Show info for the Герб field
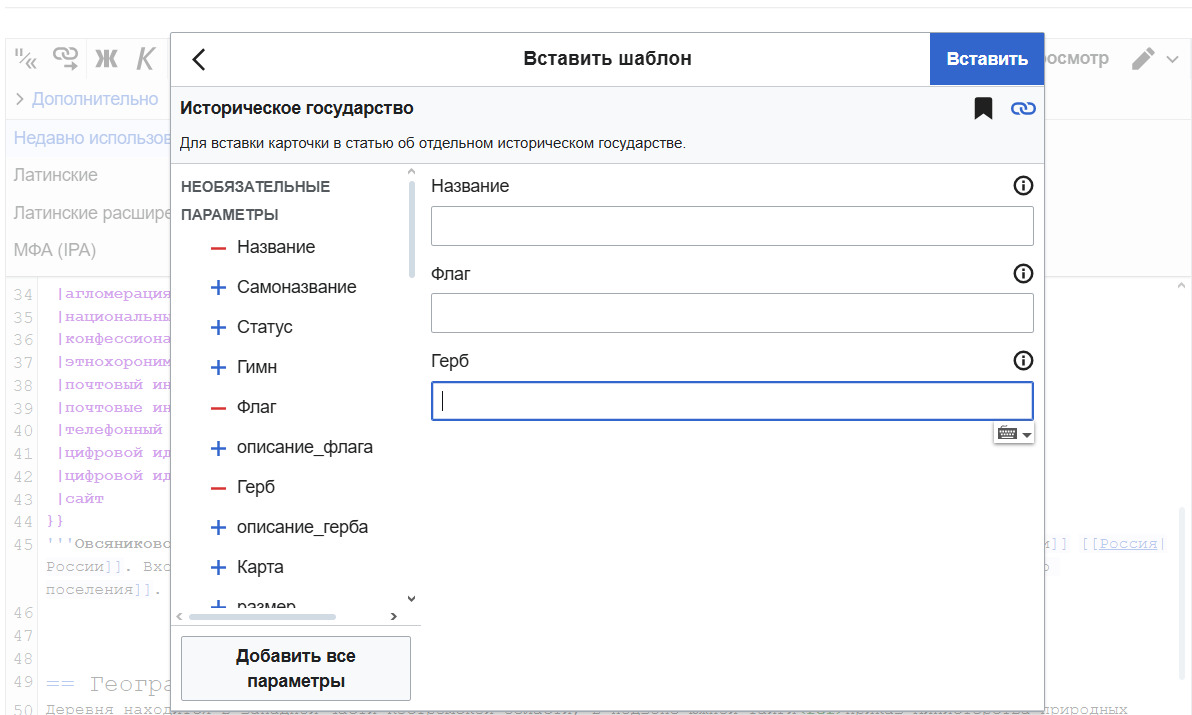Viewport: 1192px width, 715px height. coord(1023,361)
